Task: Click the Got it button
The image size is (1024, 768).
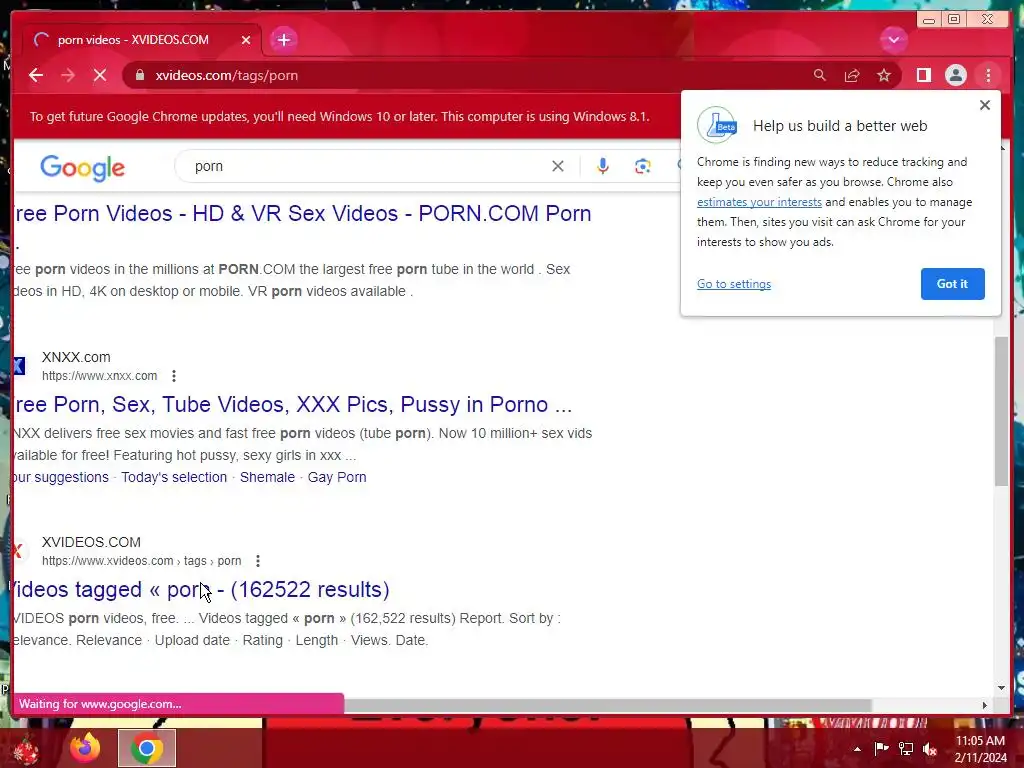Action: (x=952, y=284)
